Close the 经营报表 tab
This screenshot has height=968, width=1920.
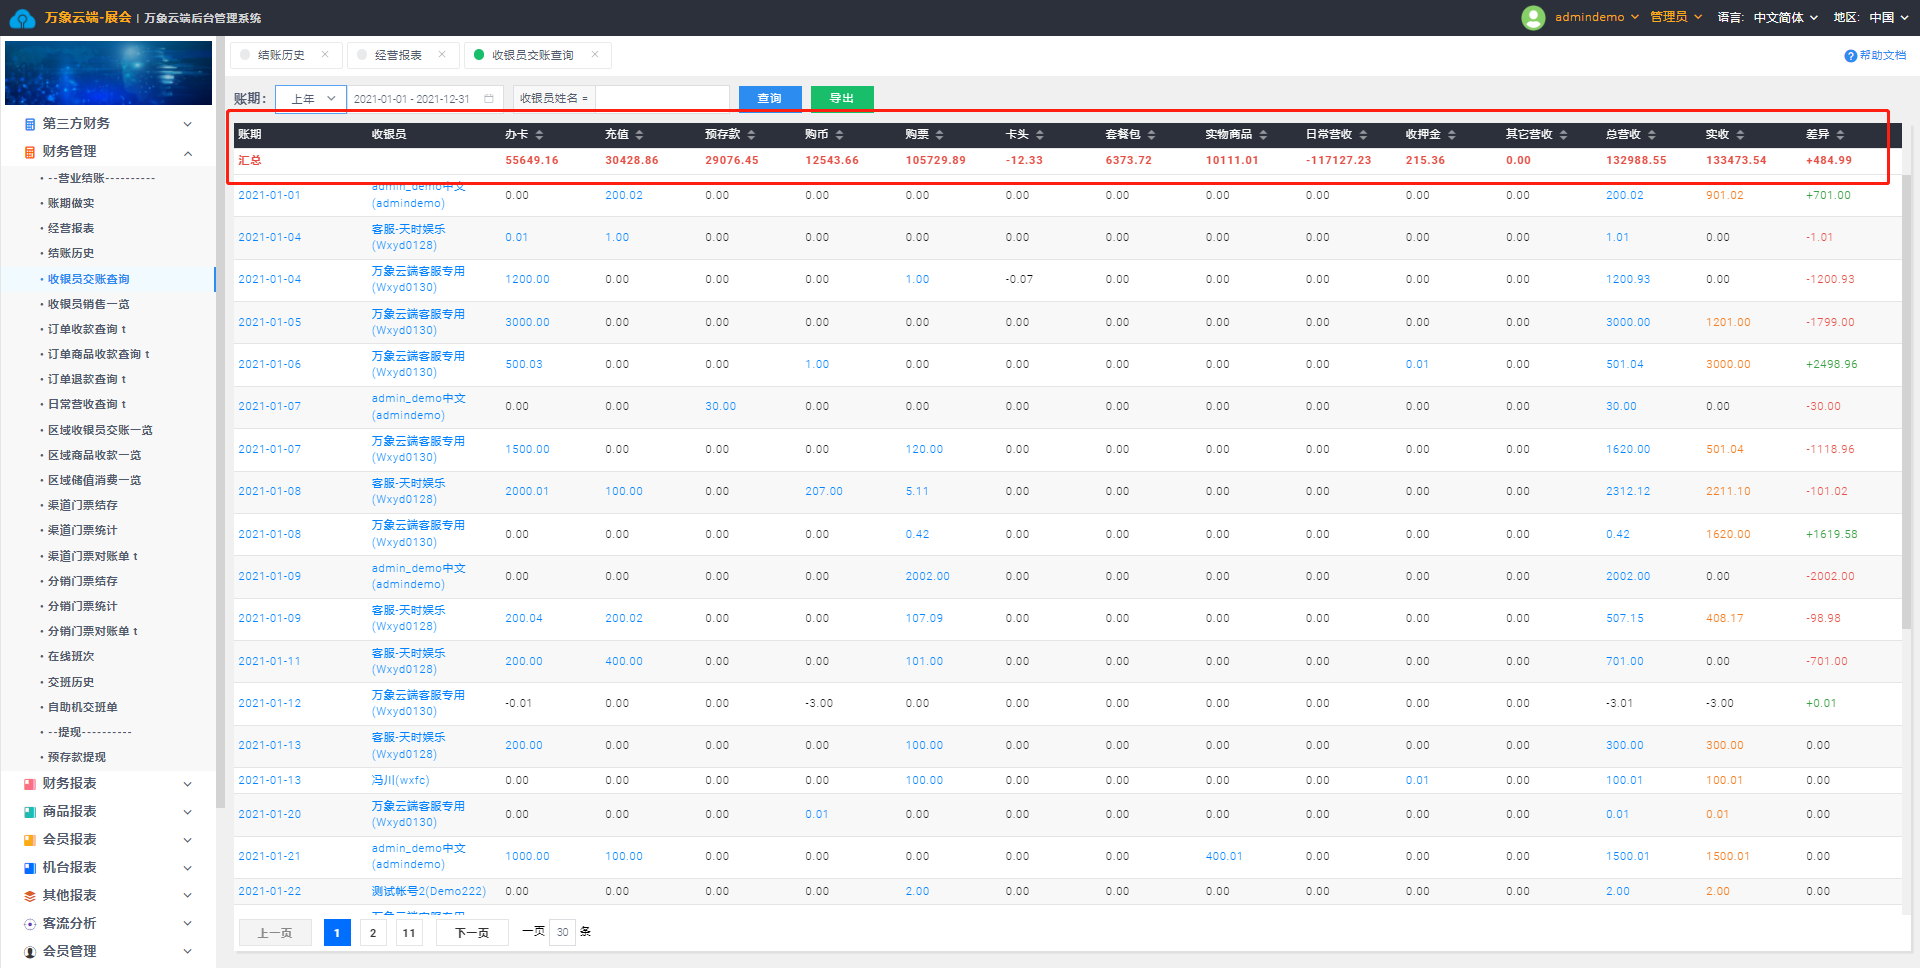click(x=442, y=55)
